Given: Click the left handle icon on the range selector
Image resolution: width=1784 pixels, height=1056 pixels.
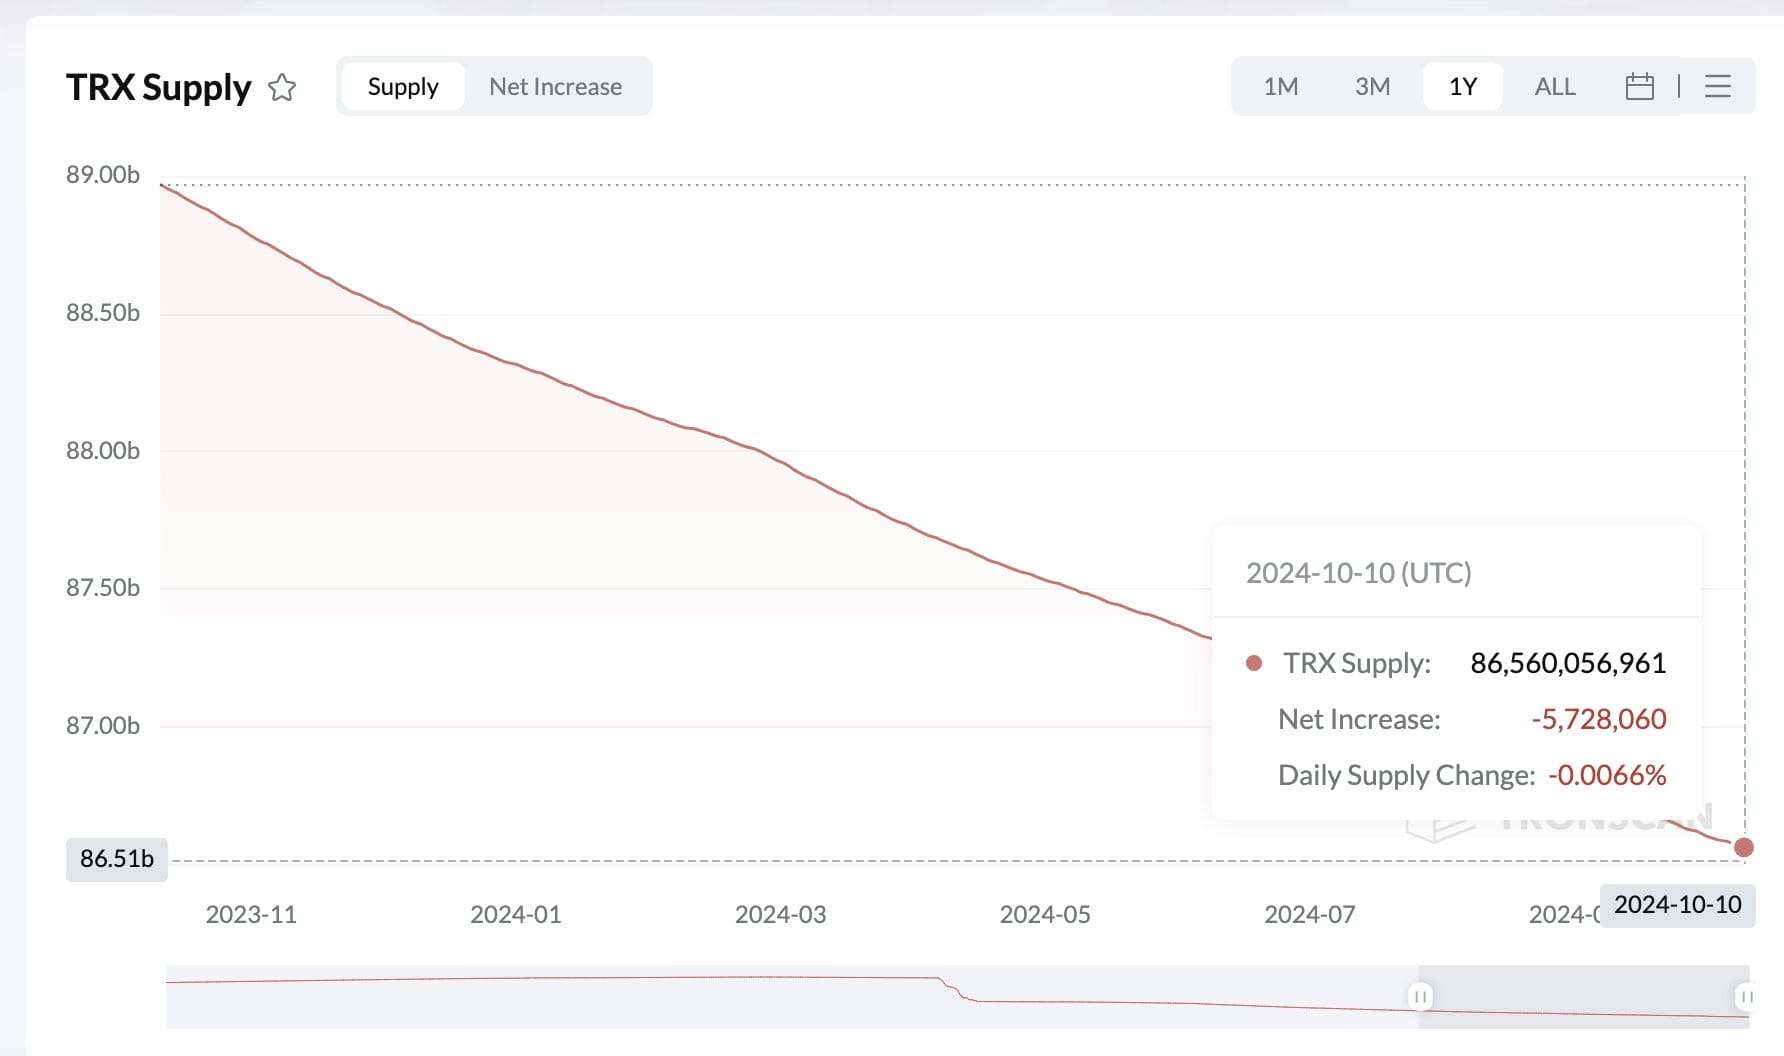Looking at the screenshot, I should coord(1421,996).
